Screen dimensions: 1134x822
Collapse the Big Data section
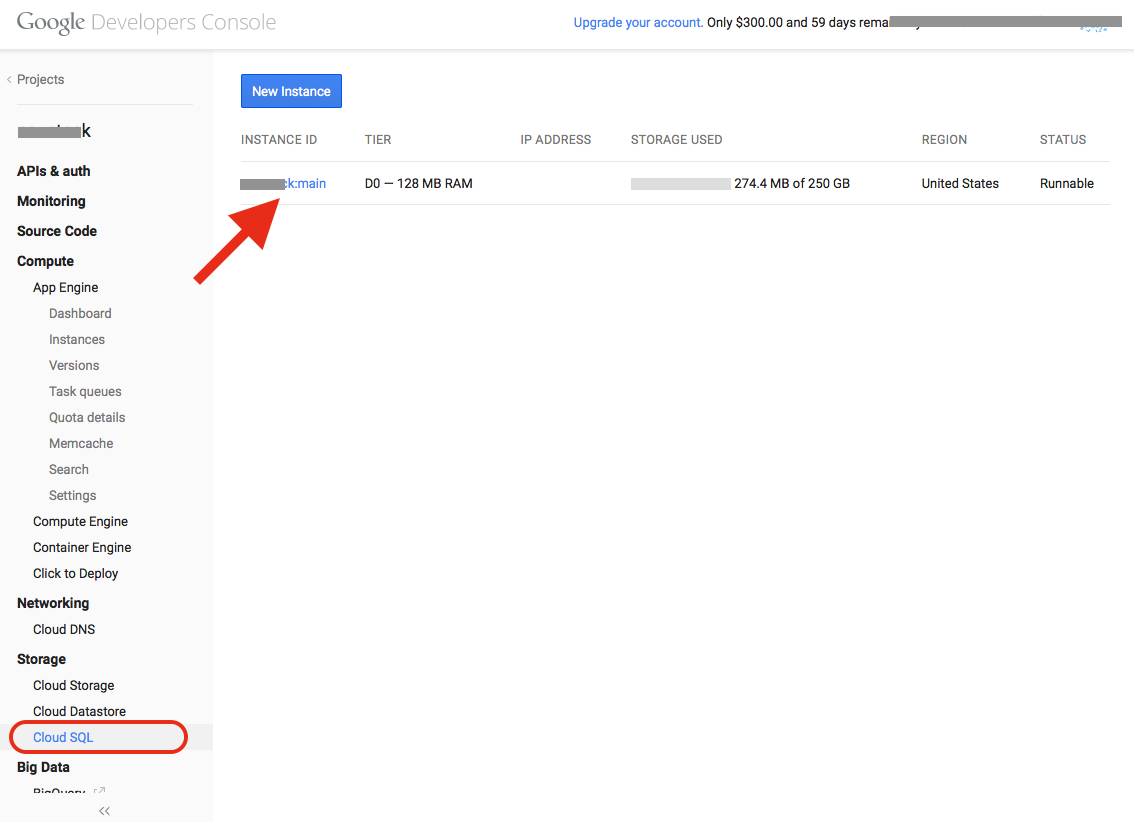click(x=43, y=767)
